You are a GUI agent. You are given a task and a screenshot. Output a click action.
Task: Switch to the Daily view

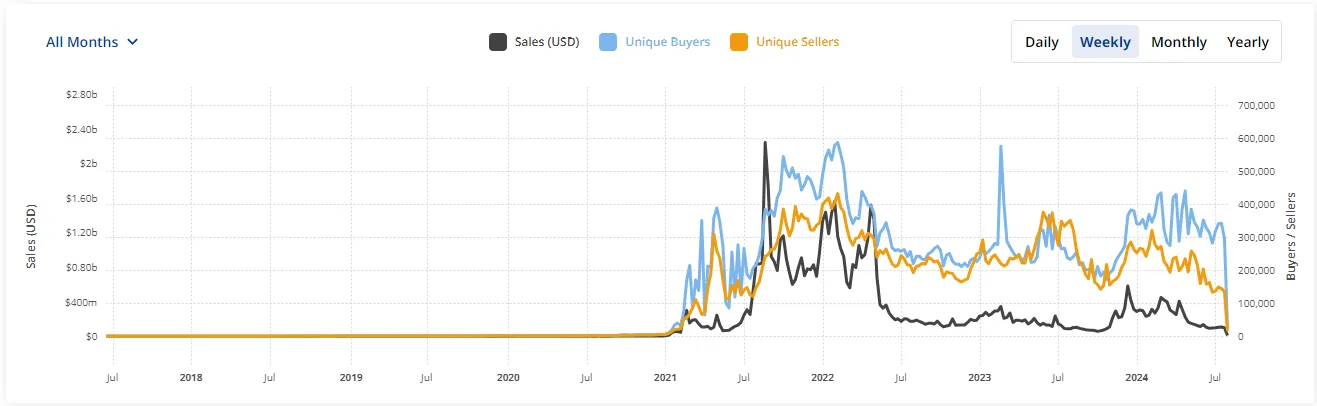point(1041,42)
